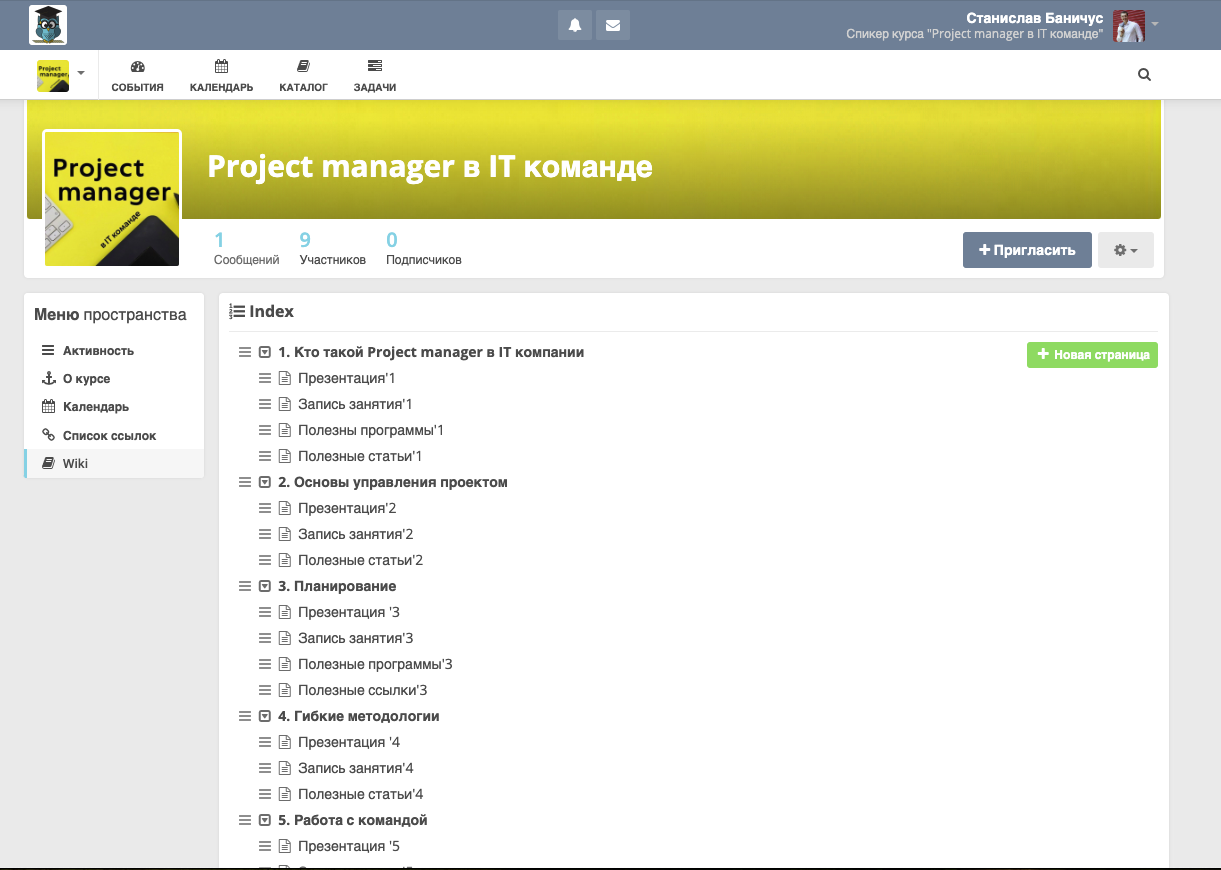
Task: Open notifications bell icon
Action: click(x=575, y=25)
